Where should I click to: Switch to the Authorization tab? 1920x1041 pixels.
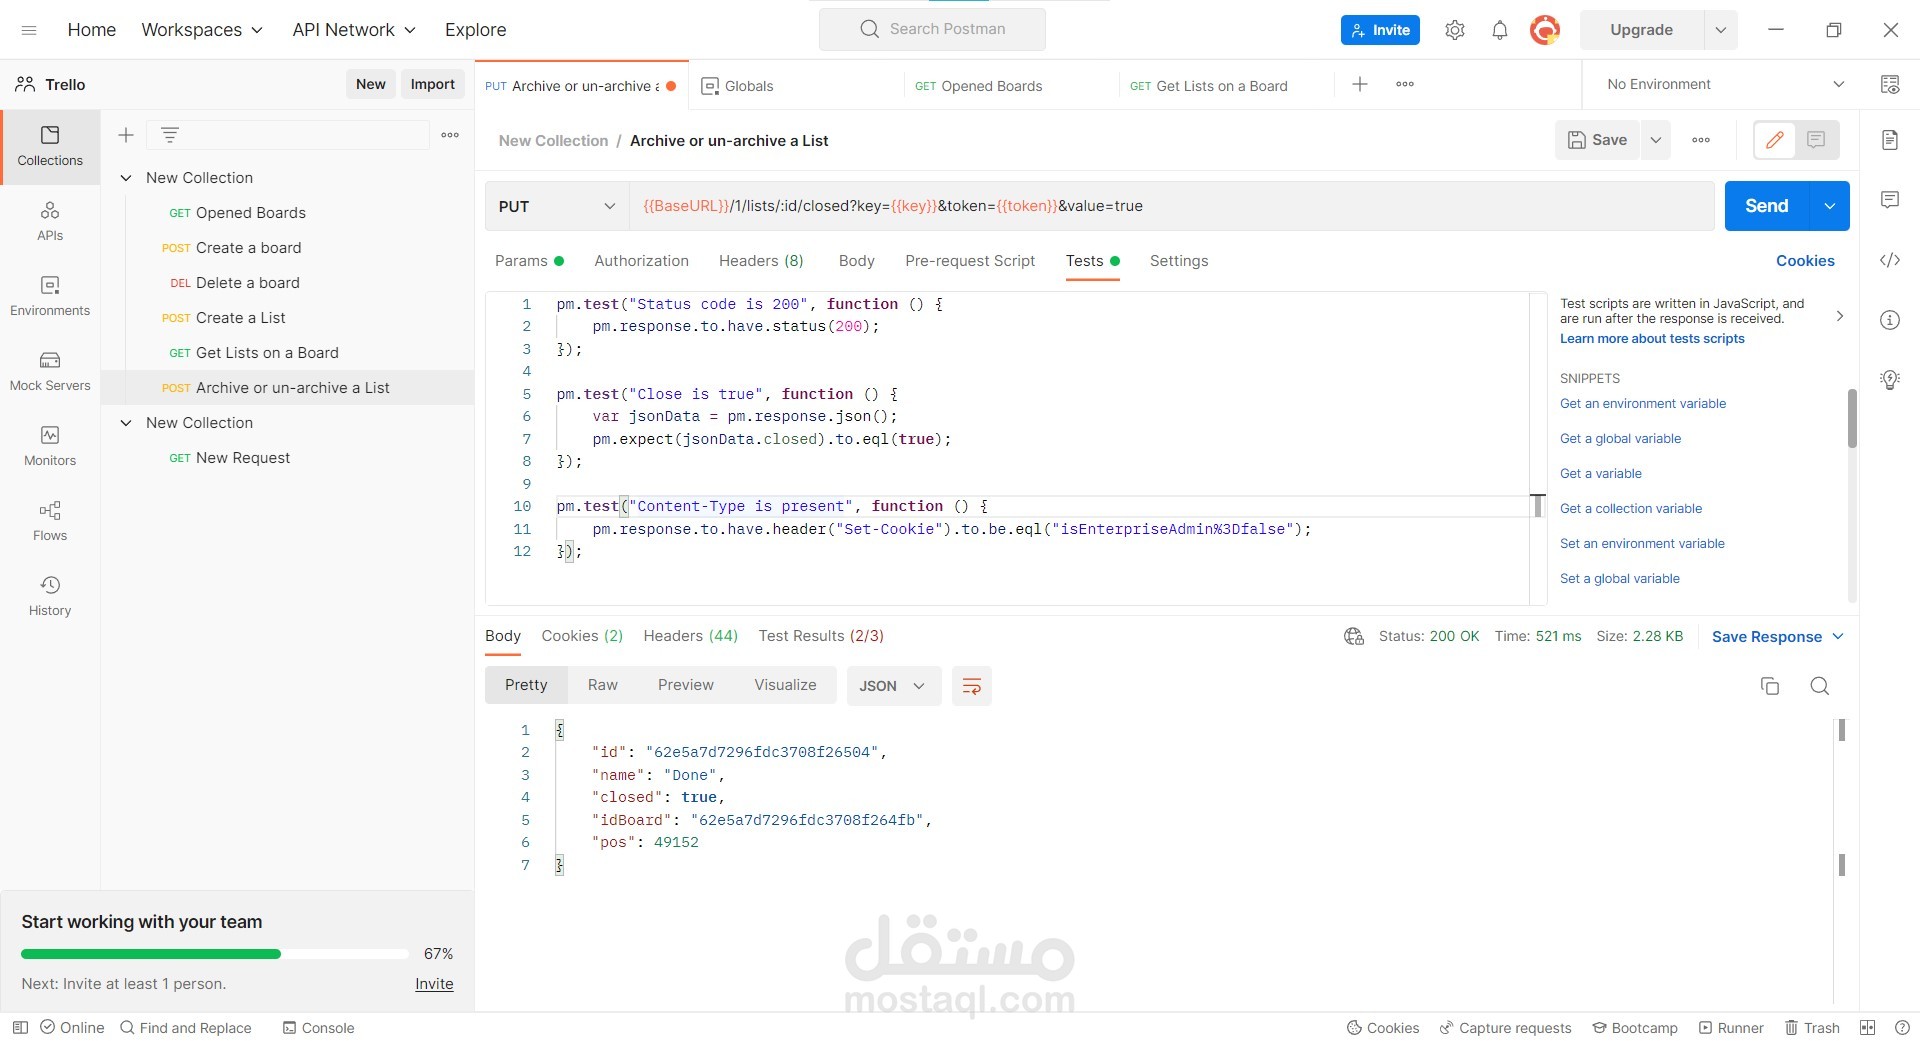(x=641, y=261)
